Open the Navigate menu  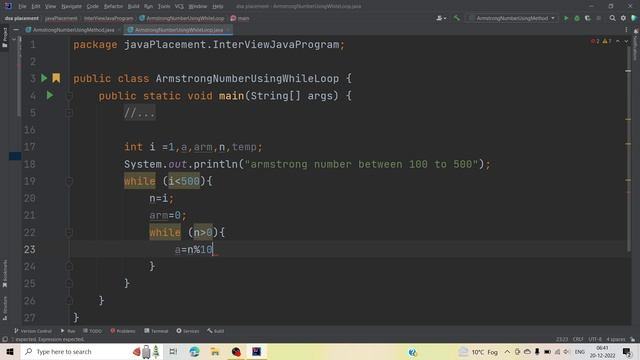(71, 6)
